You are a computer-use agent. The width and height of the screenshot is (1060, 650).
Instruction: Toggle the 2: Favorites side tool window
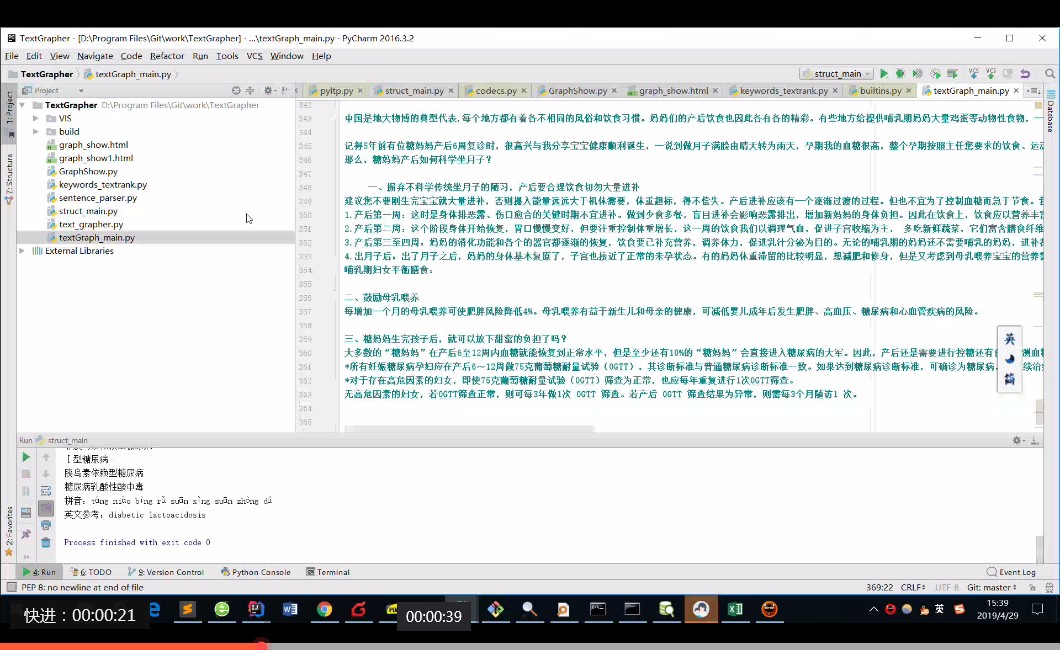pos(9,530)
